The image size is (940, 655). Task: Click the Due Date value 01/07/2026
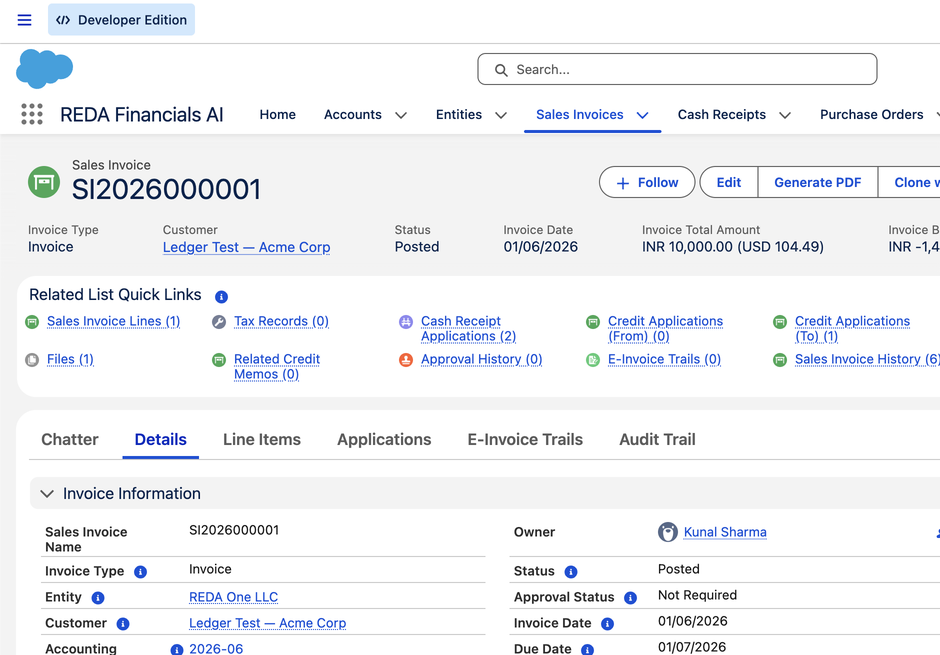(692, 647)
